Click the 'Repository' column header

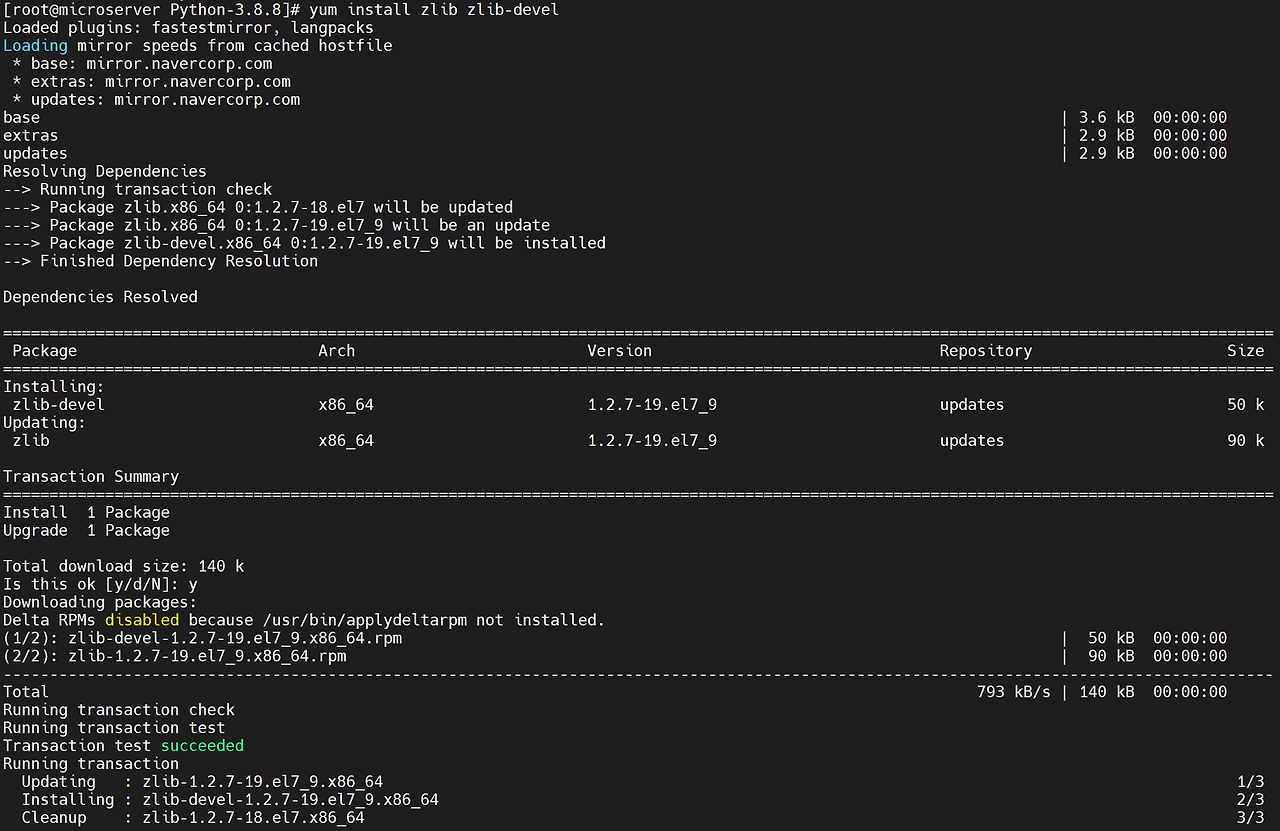pos(985,351)
